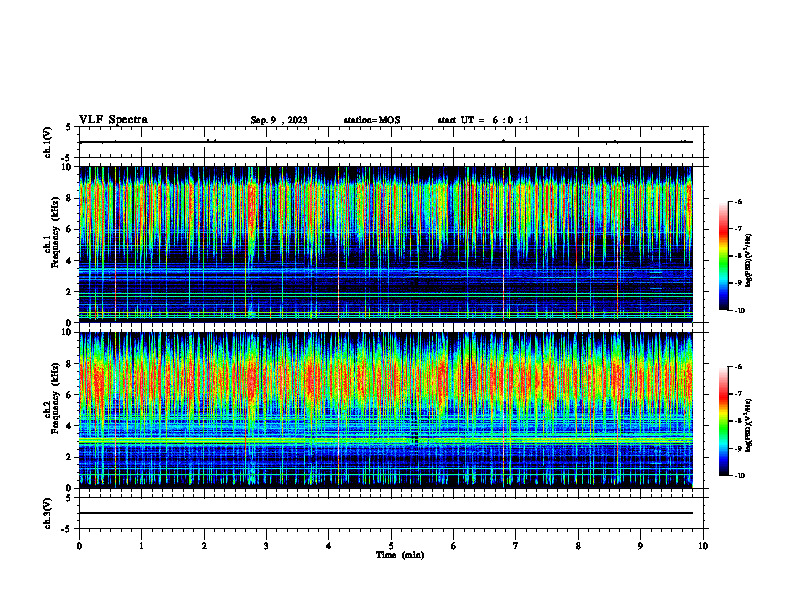Click time axis tick label "0"
Viewport: 792px width, 612px height.
(79, 546)
